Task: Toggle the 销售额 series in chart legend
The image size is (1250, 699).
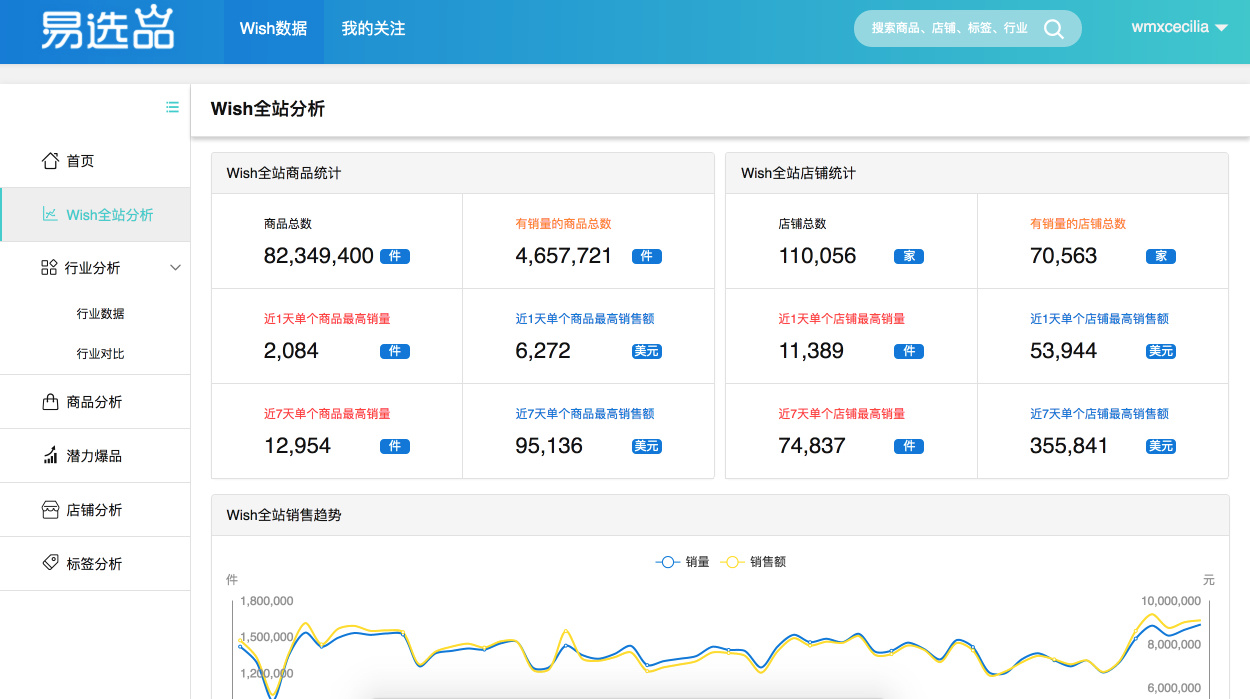Action: 753,562
